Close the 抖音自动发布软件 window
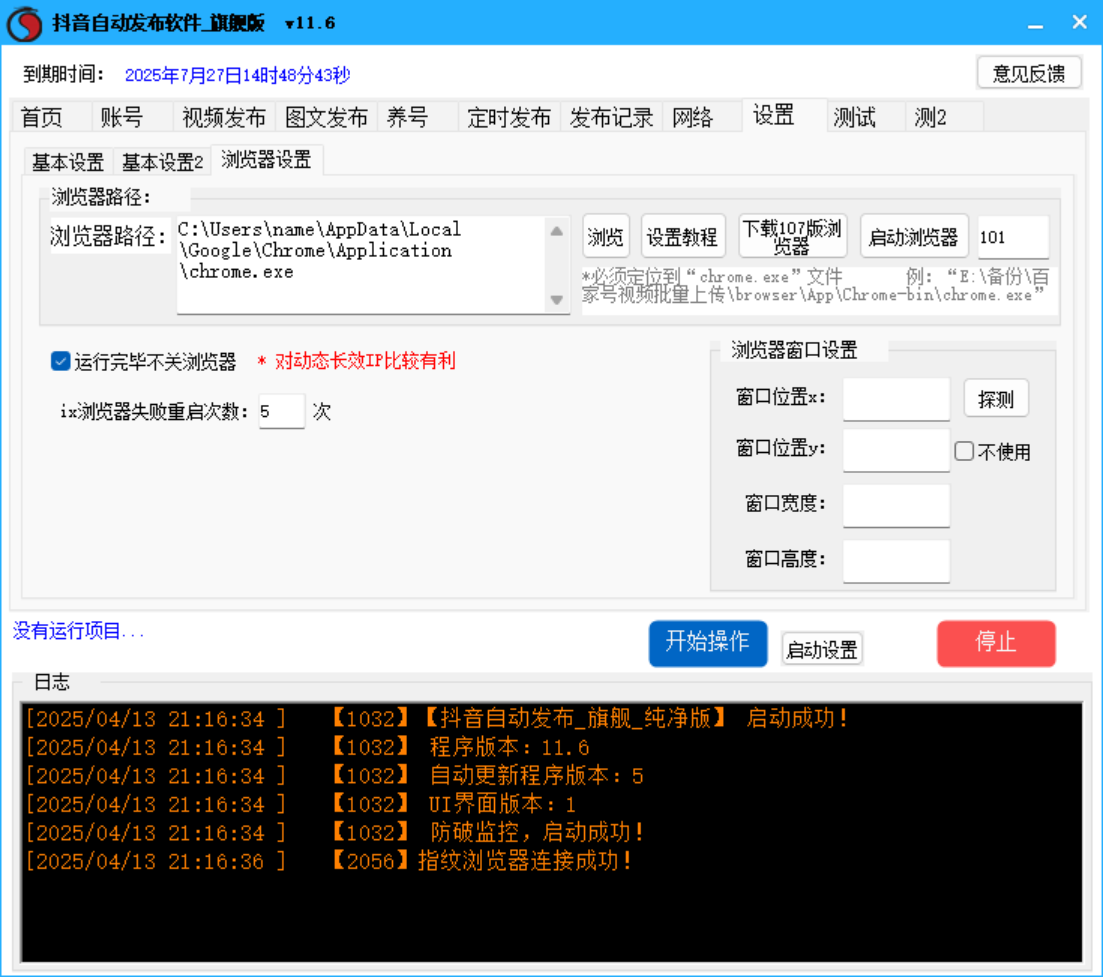The image size is (1103, 977). click(x=1079, y=23)
